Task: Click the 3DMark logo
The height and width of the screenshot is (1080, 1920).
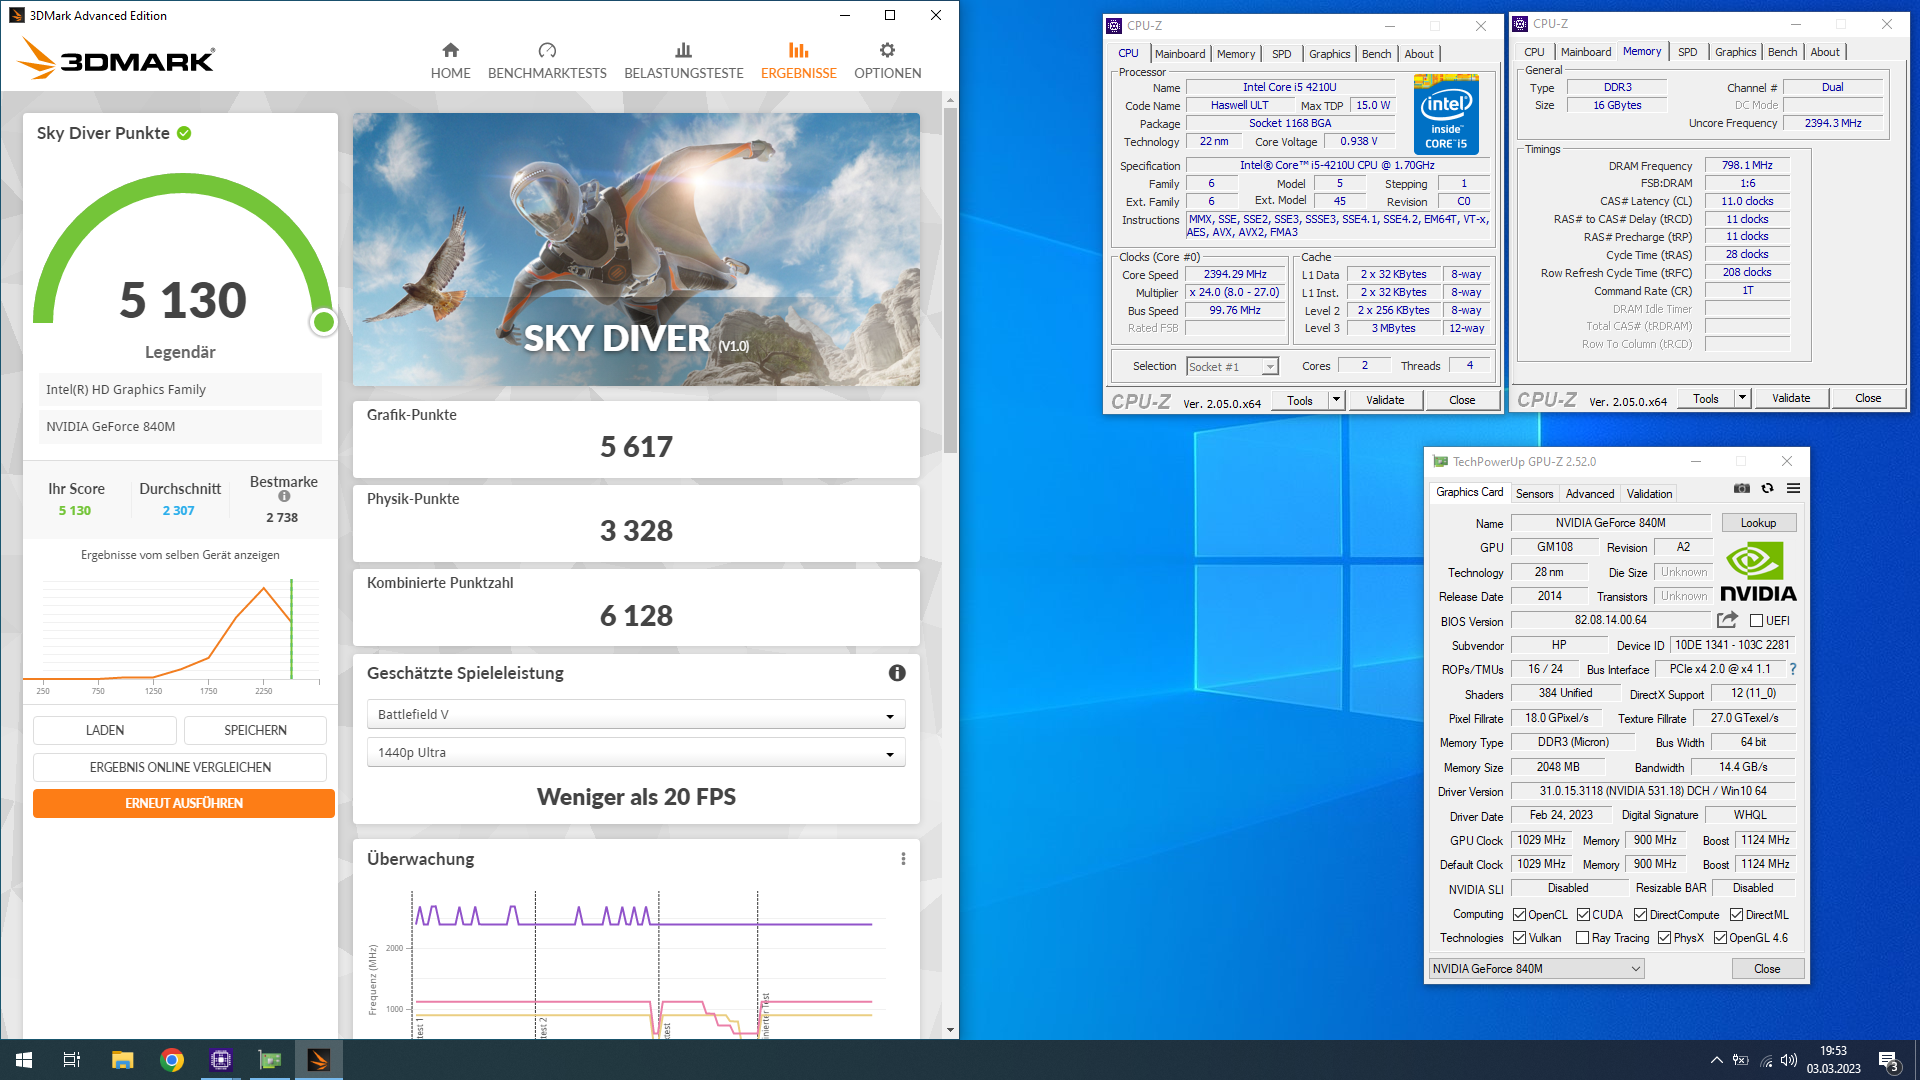Action: pyautogui.click(x=116, y=59)
